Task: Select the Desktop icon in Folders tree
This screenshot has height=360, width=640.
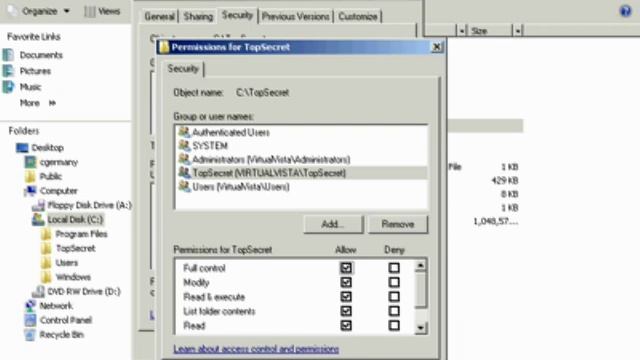Action: tap(22, 147)
